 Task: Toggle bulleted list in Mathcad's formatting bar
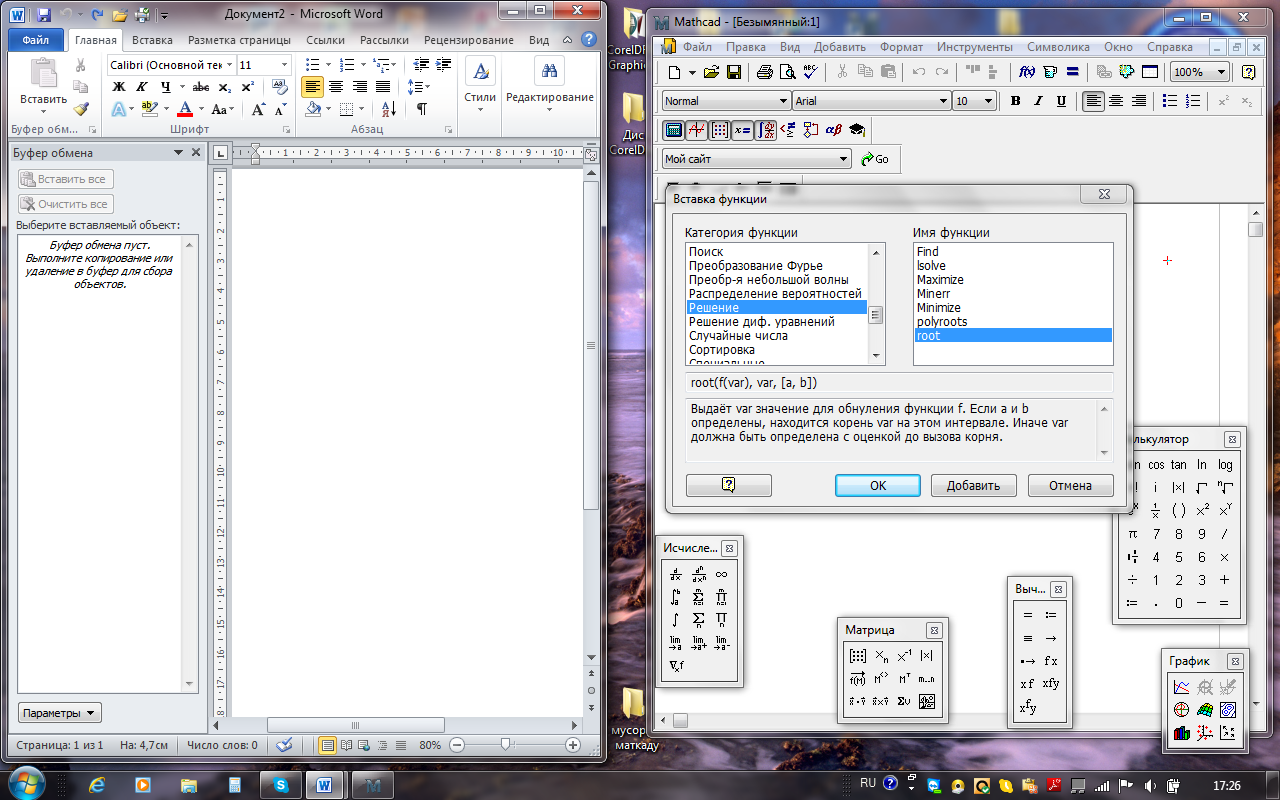(x=1170, y=101)
